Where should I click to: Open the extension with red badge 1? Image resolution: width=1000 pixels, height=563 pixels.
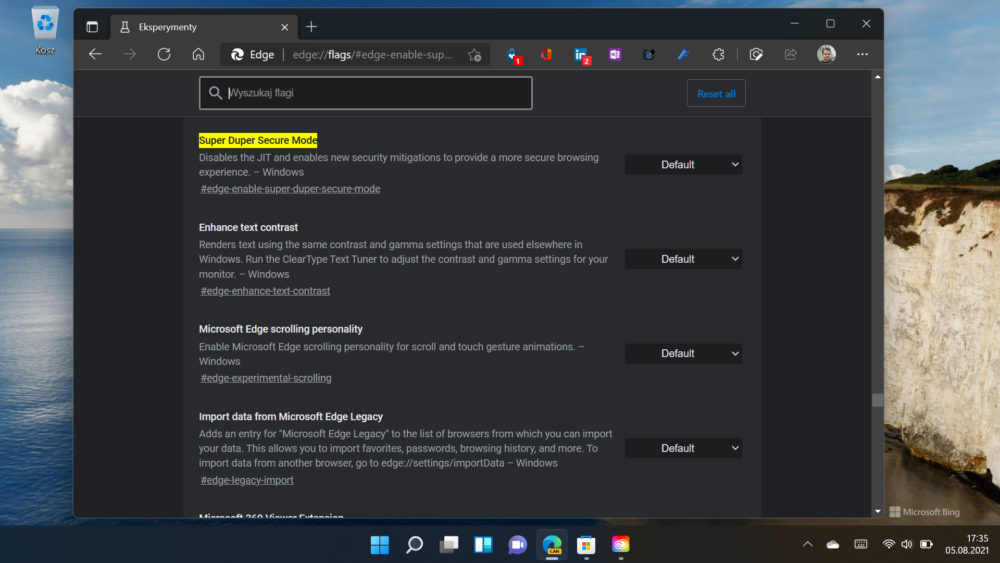513,55
